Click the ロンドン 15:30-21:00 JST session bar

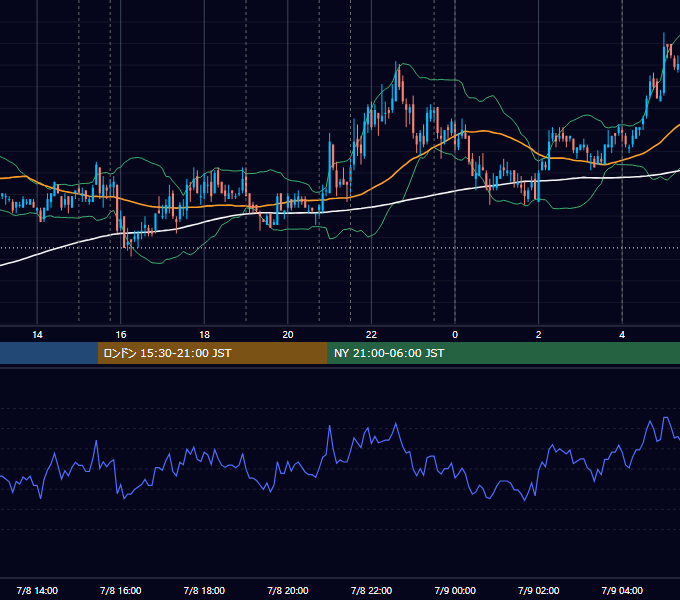coord(212,353)
